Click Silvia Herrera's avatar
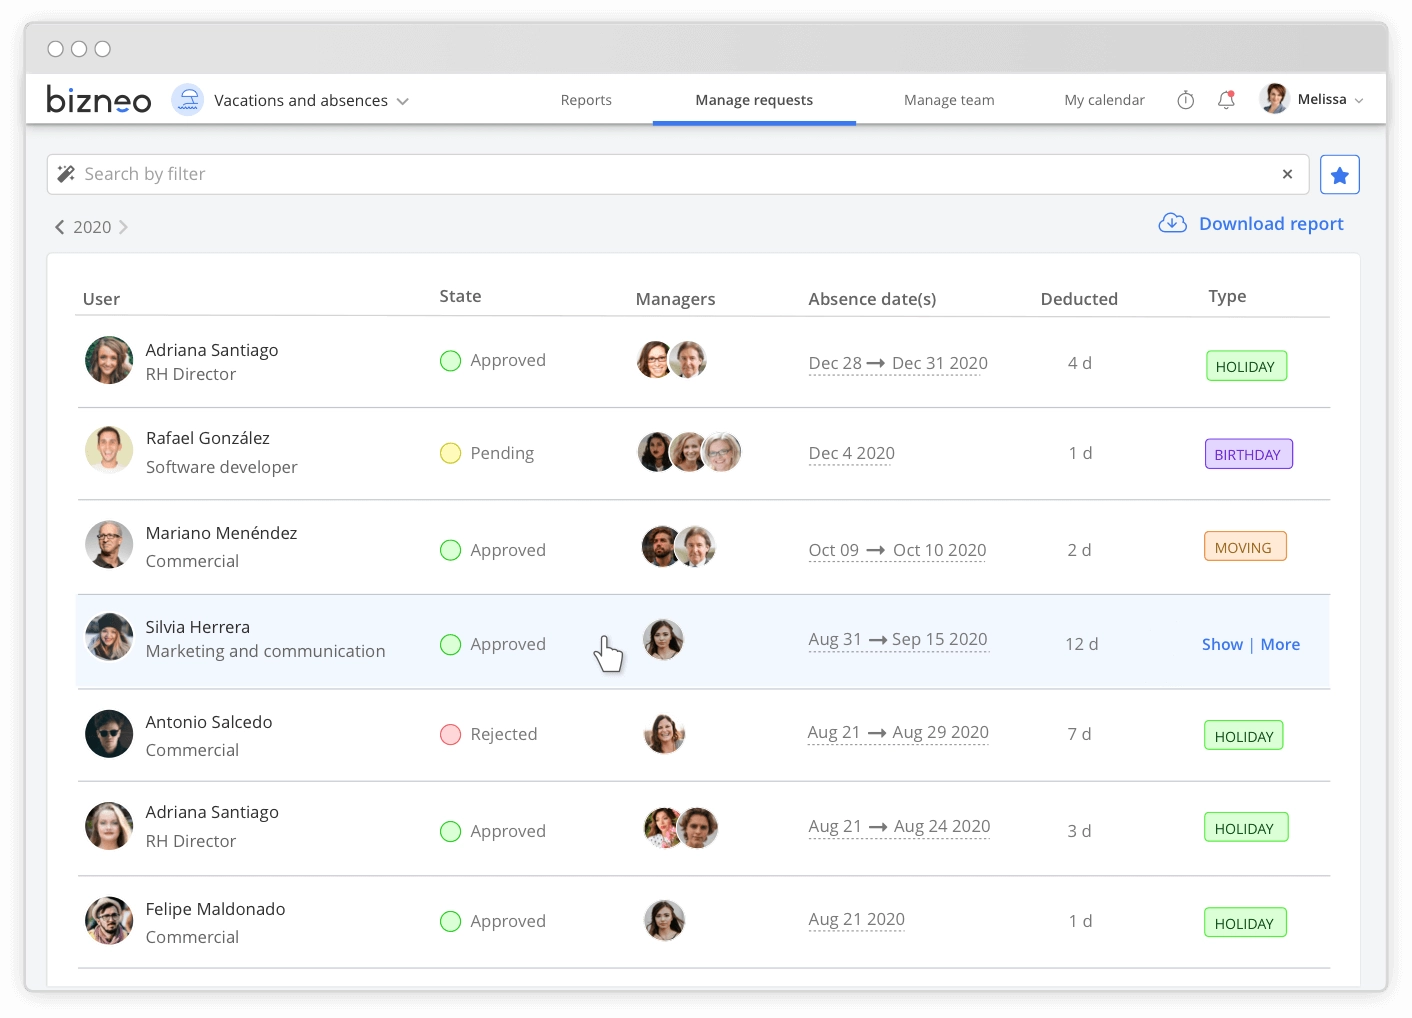This screenshot has width=1412, height=1018. [x=109, y=637]
